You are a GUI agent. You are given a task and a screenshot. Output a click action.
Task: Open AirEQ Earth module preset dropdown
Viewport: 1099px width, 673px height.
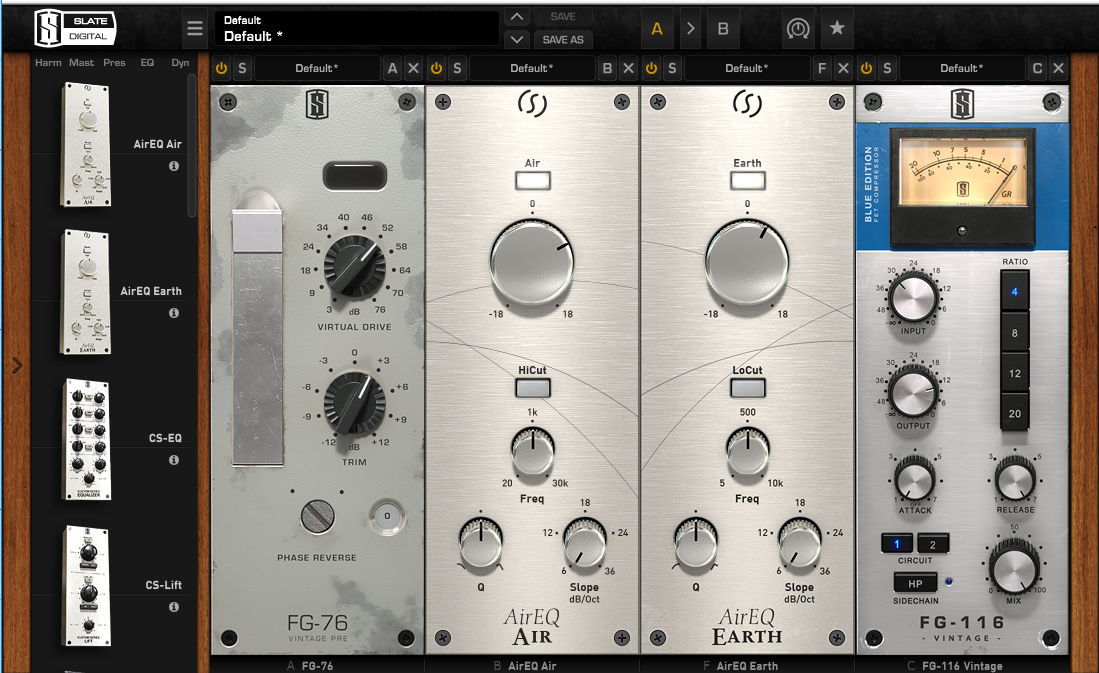(746, 68)
